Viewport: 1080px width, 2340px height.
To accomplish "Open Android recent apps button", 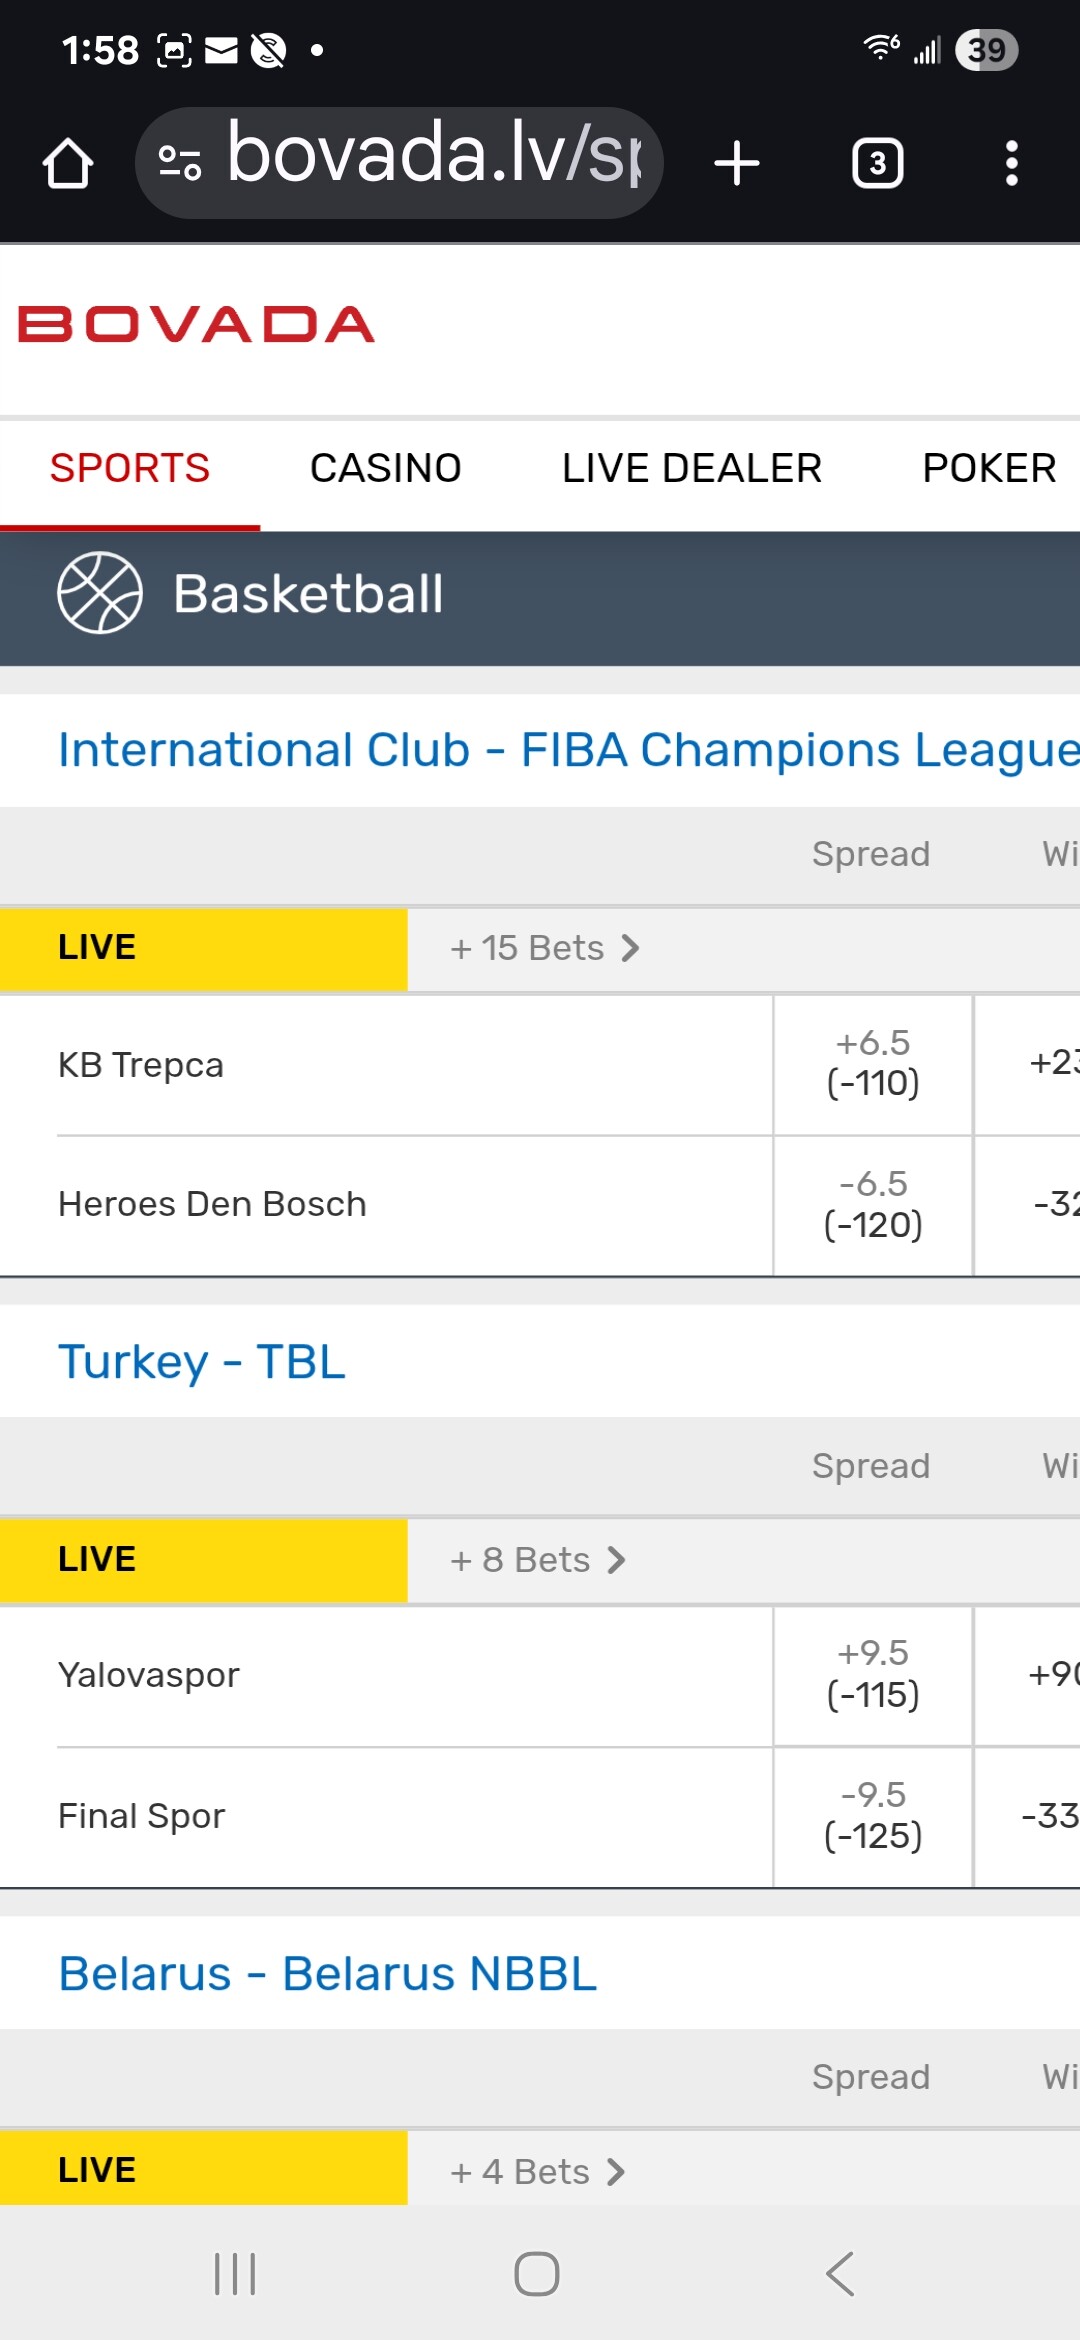I will [x=236, y=2274].
